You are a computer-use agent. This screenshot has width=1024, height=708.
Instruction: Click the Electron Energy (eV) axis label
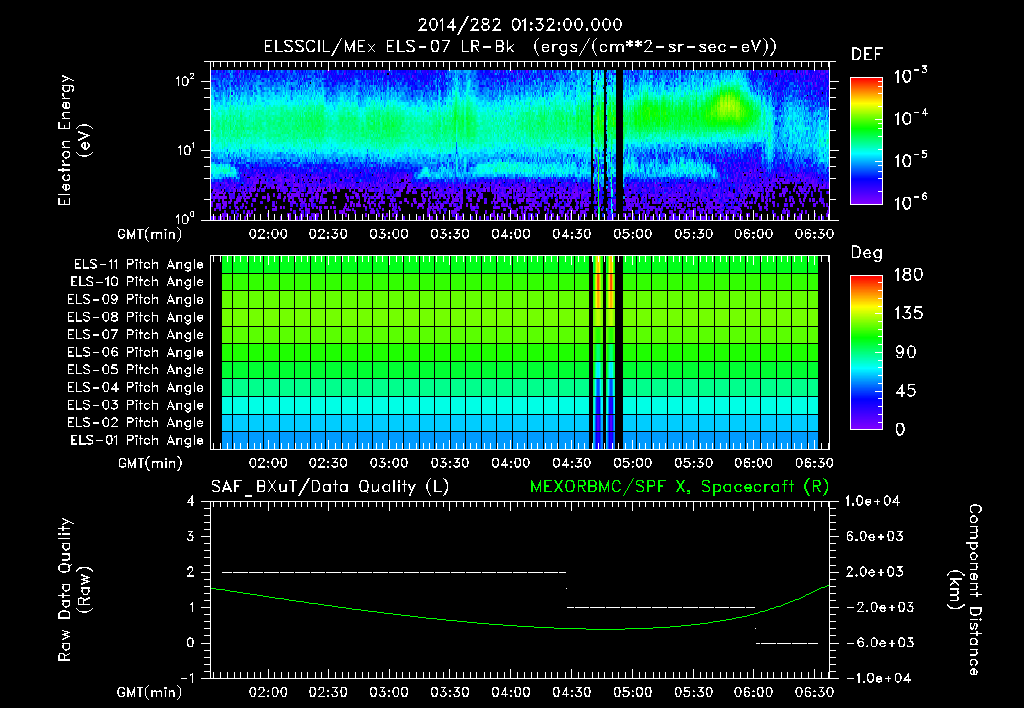click(74, 140)
